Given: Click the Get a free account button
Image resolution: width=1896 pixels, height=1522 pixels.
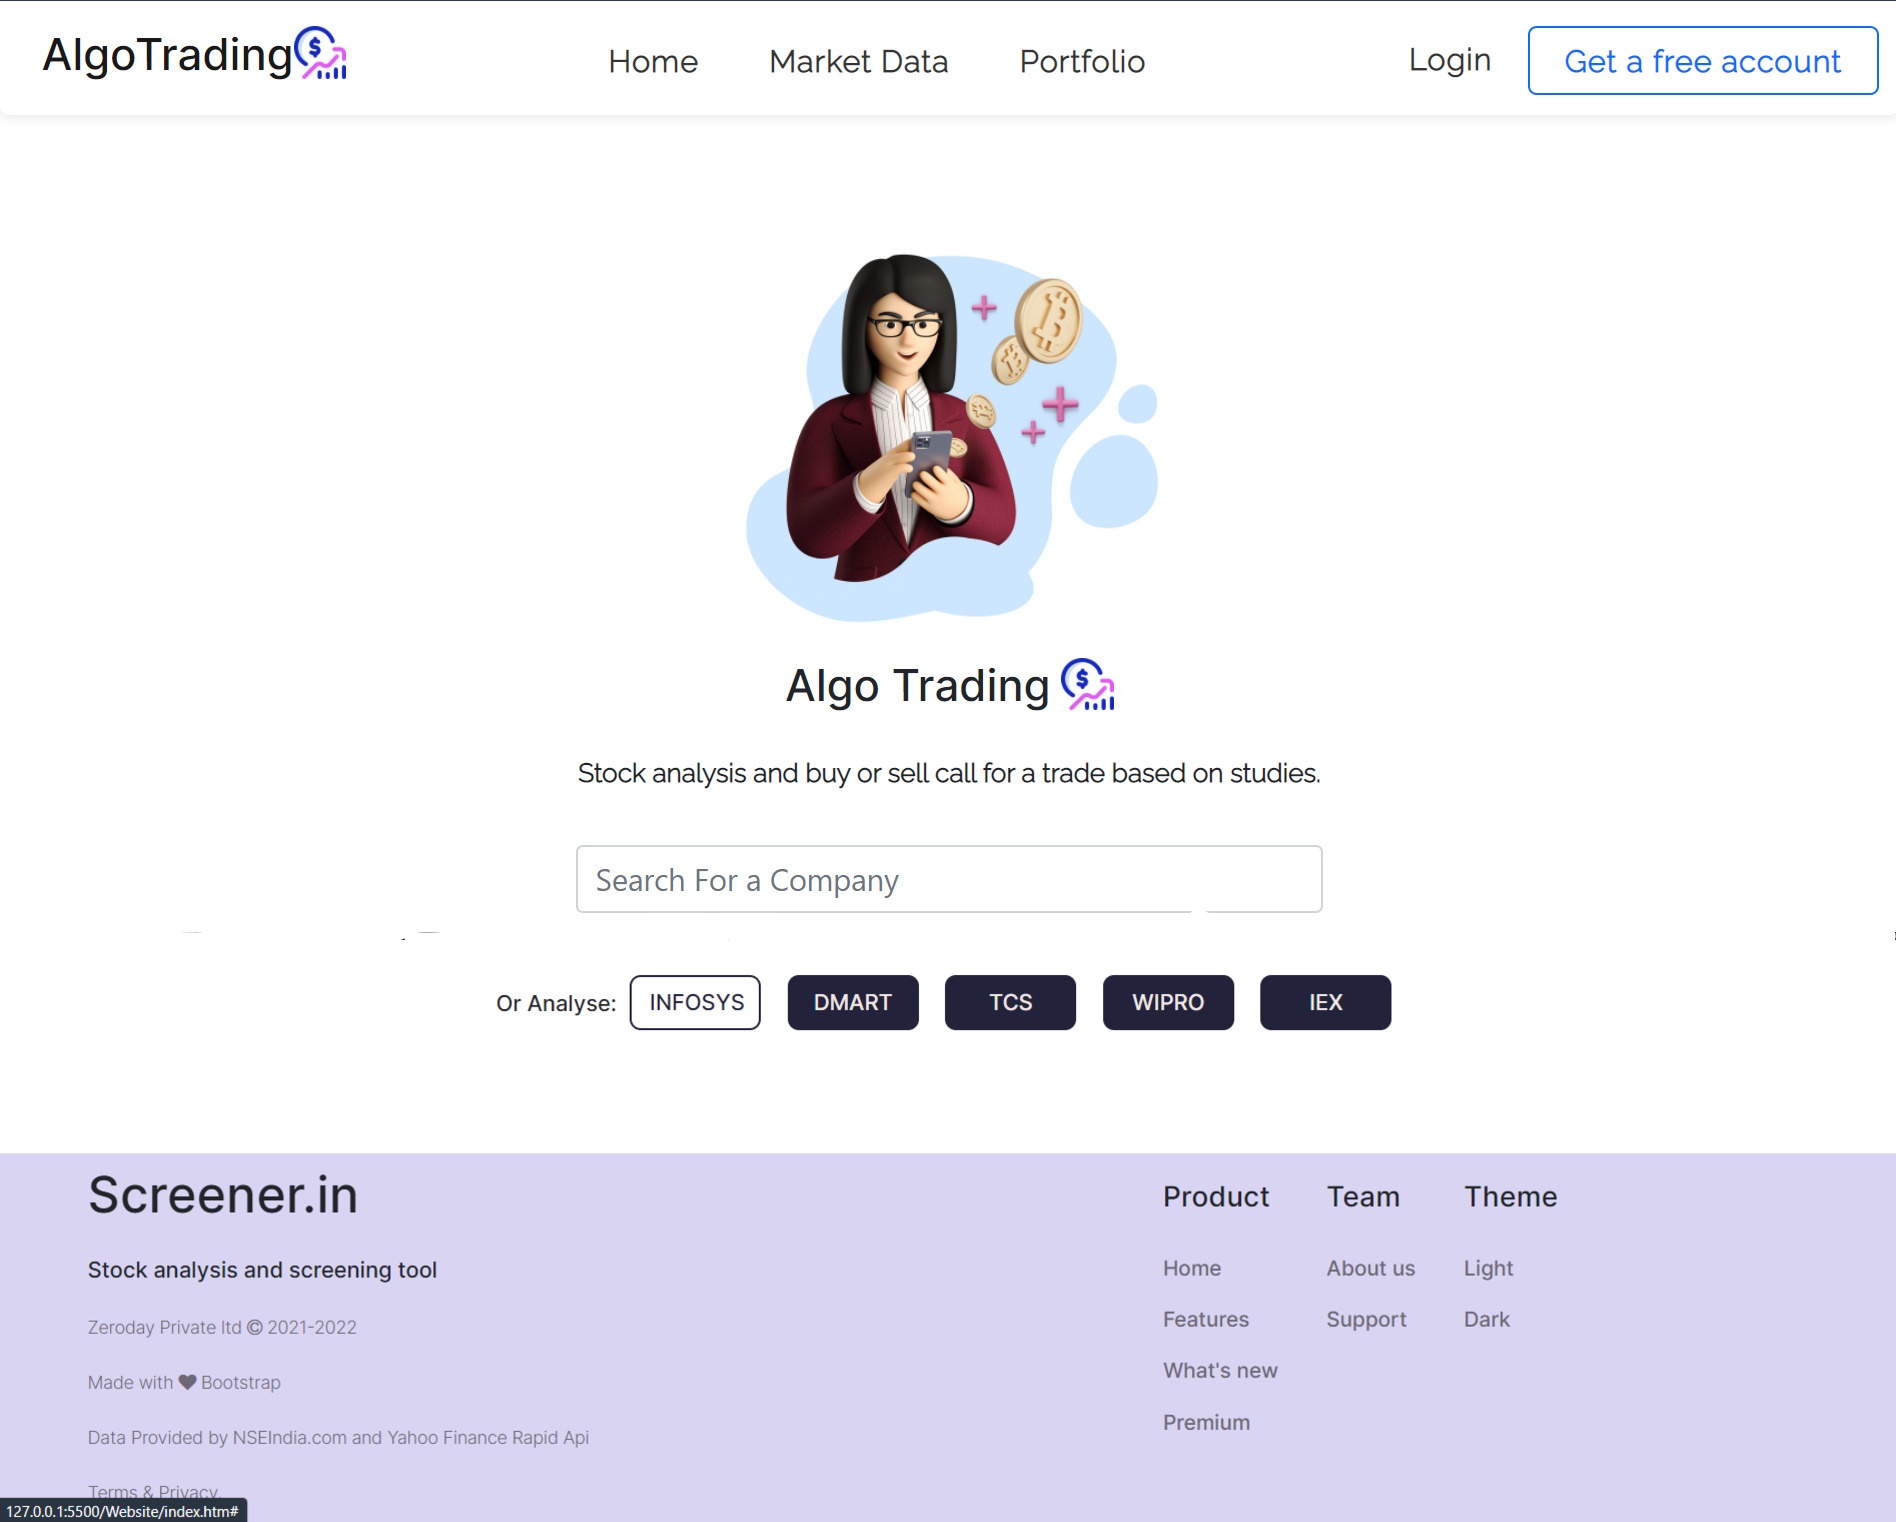Looking at the screenshot, I should 1702,61.
